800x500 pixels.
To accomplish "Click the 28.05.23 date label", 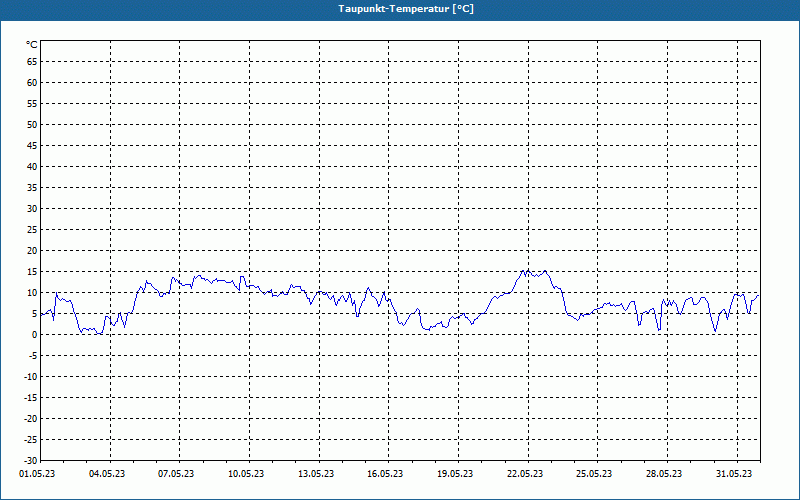I will pos(664,474).
